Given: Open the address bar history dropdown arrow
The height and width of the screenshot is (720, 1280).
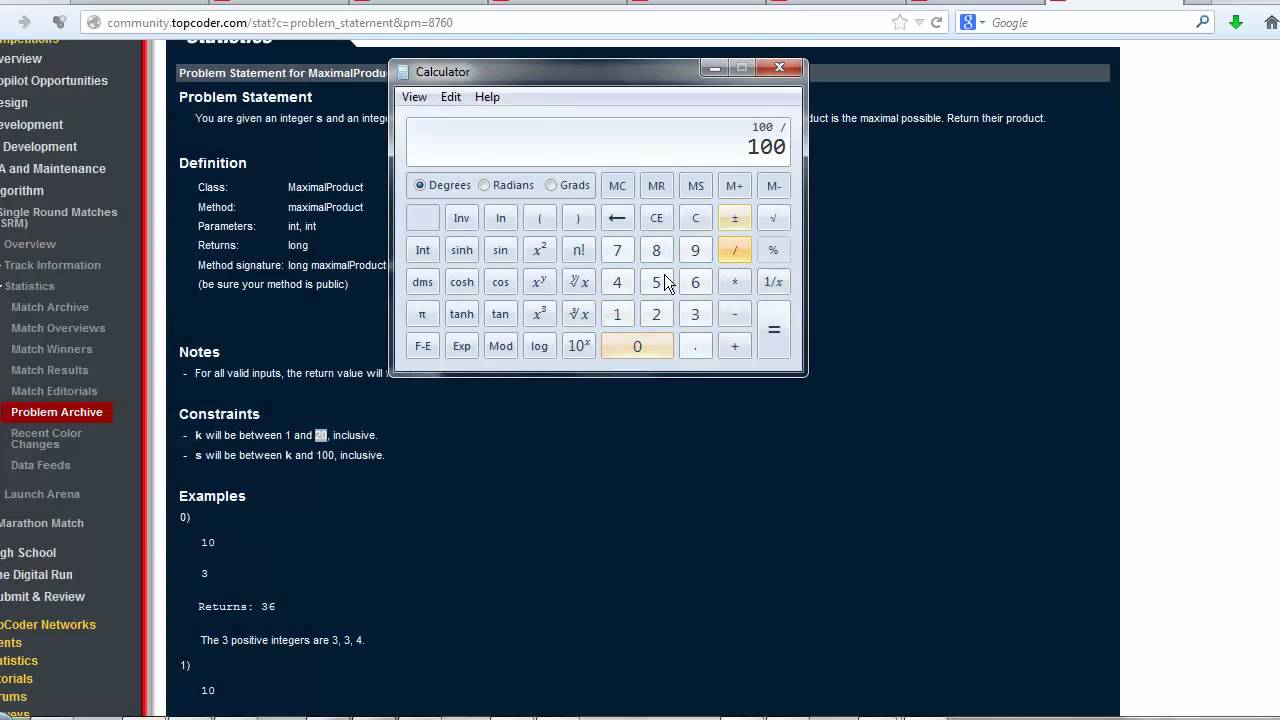Looking at the screenshot, I should click(919, 22).
